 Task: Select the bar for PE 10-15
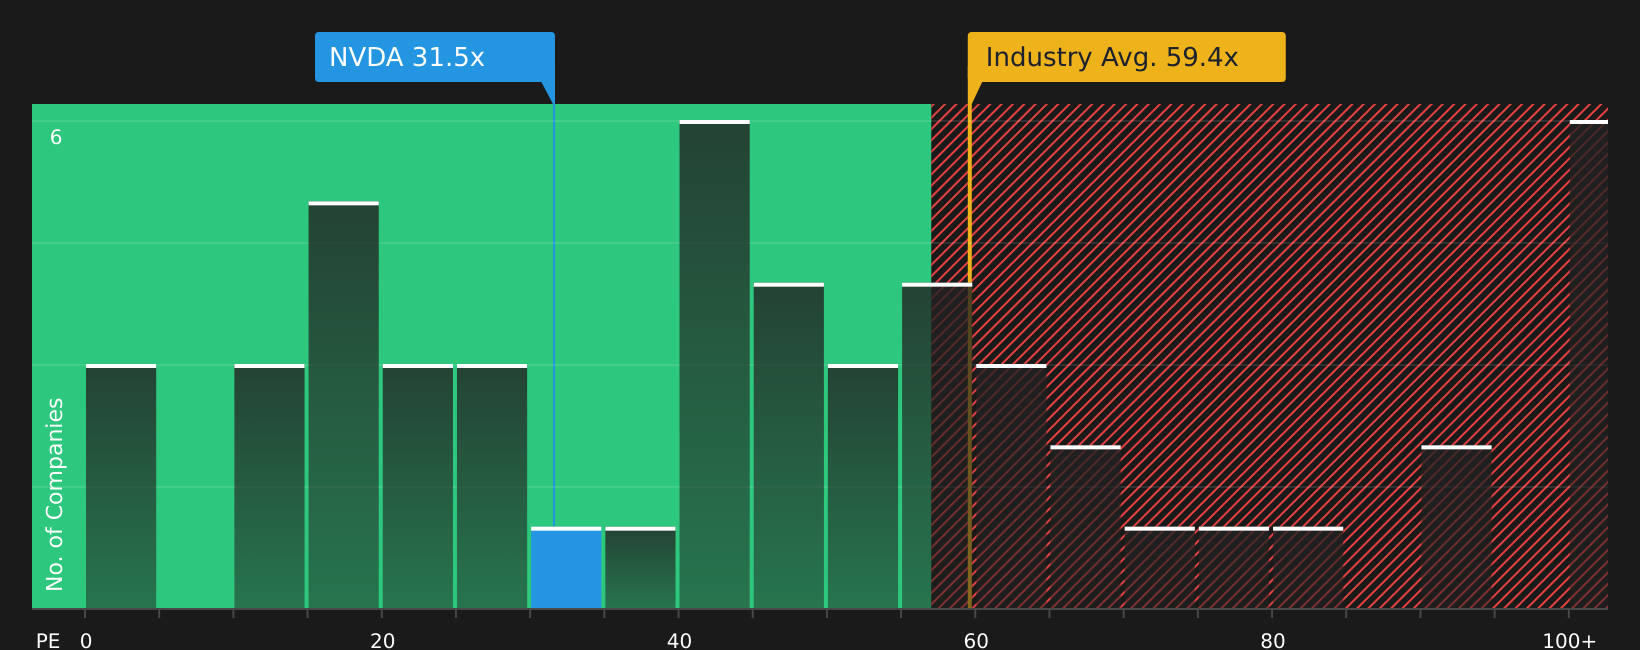(269, 486)
